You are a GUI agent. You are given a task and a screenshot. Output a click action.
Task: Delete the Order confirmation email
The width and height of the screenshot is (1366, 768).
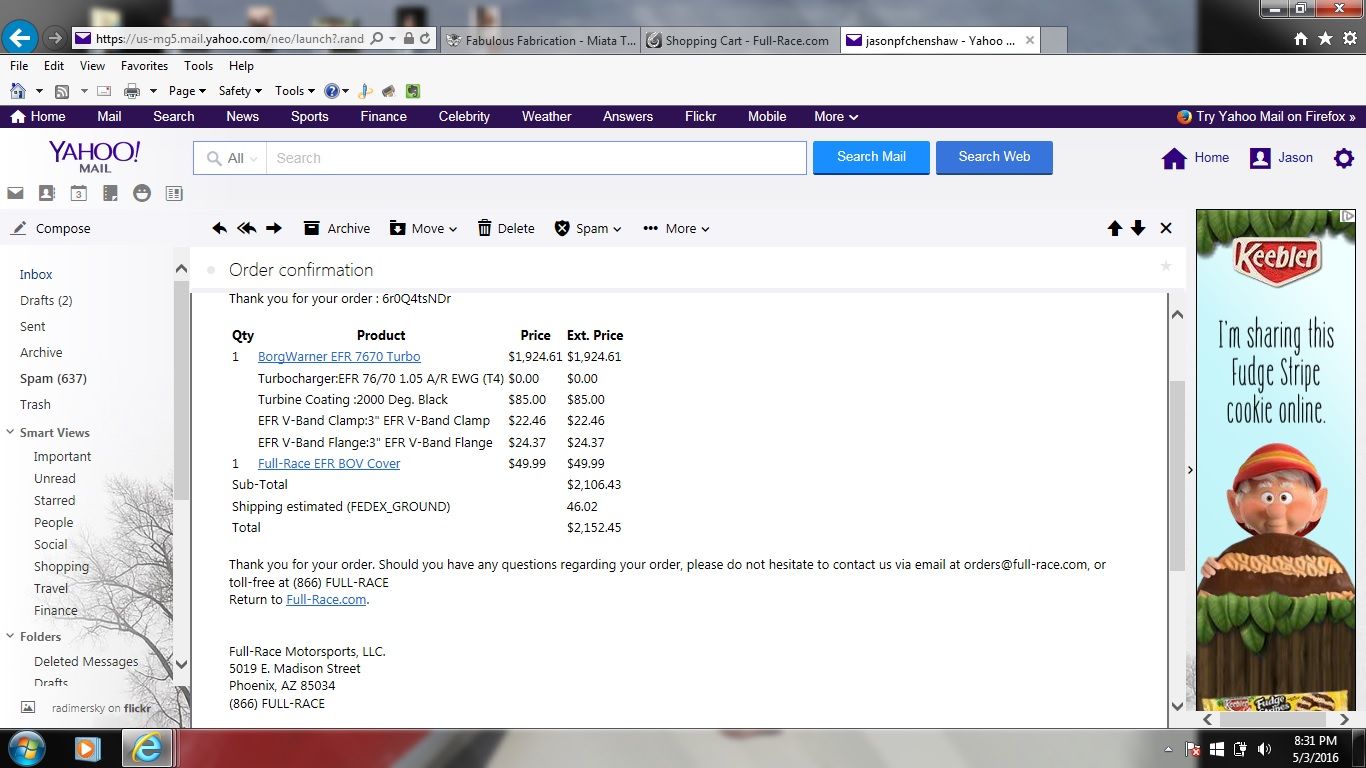506,228
